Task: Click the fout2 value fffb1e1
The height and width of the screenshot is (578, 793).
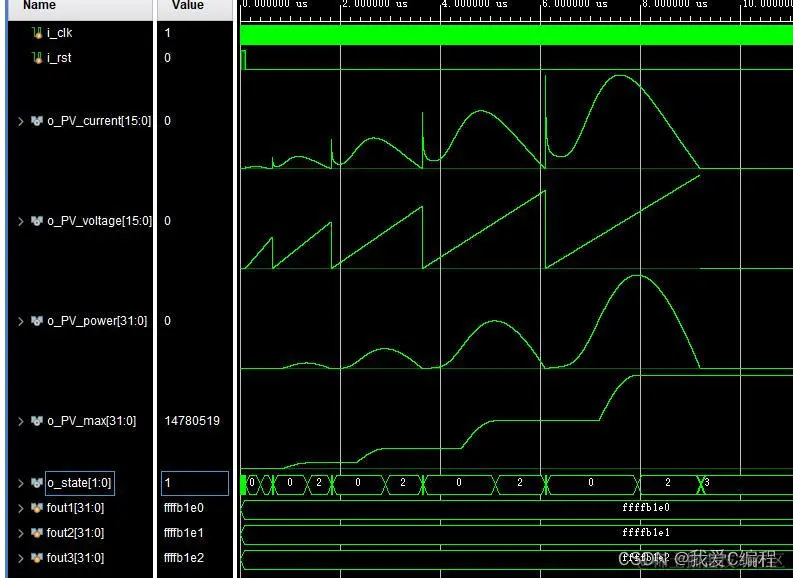Action: click(x=184, y=532)
